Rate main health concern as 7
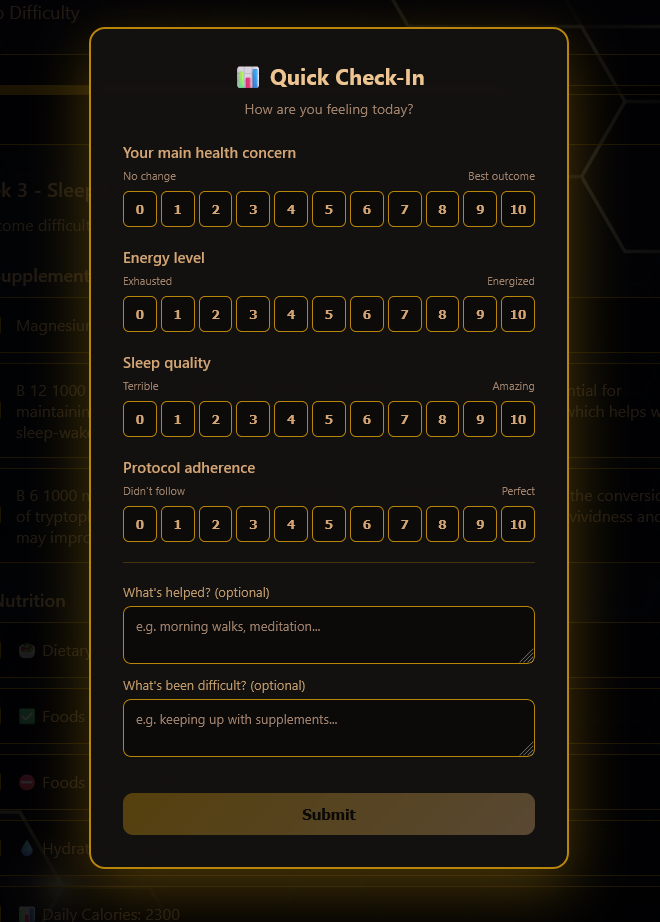 [404, 209]
